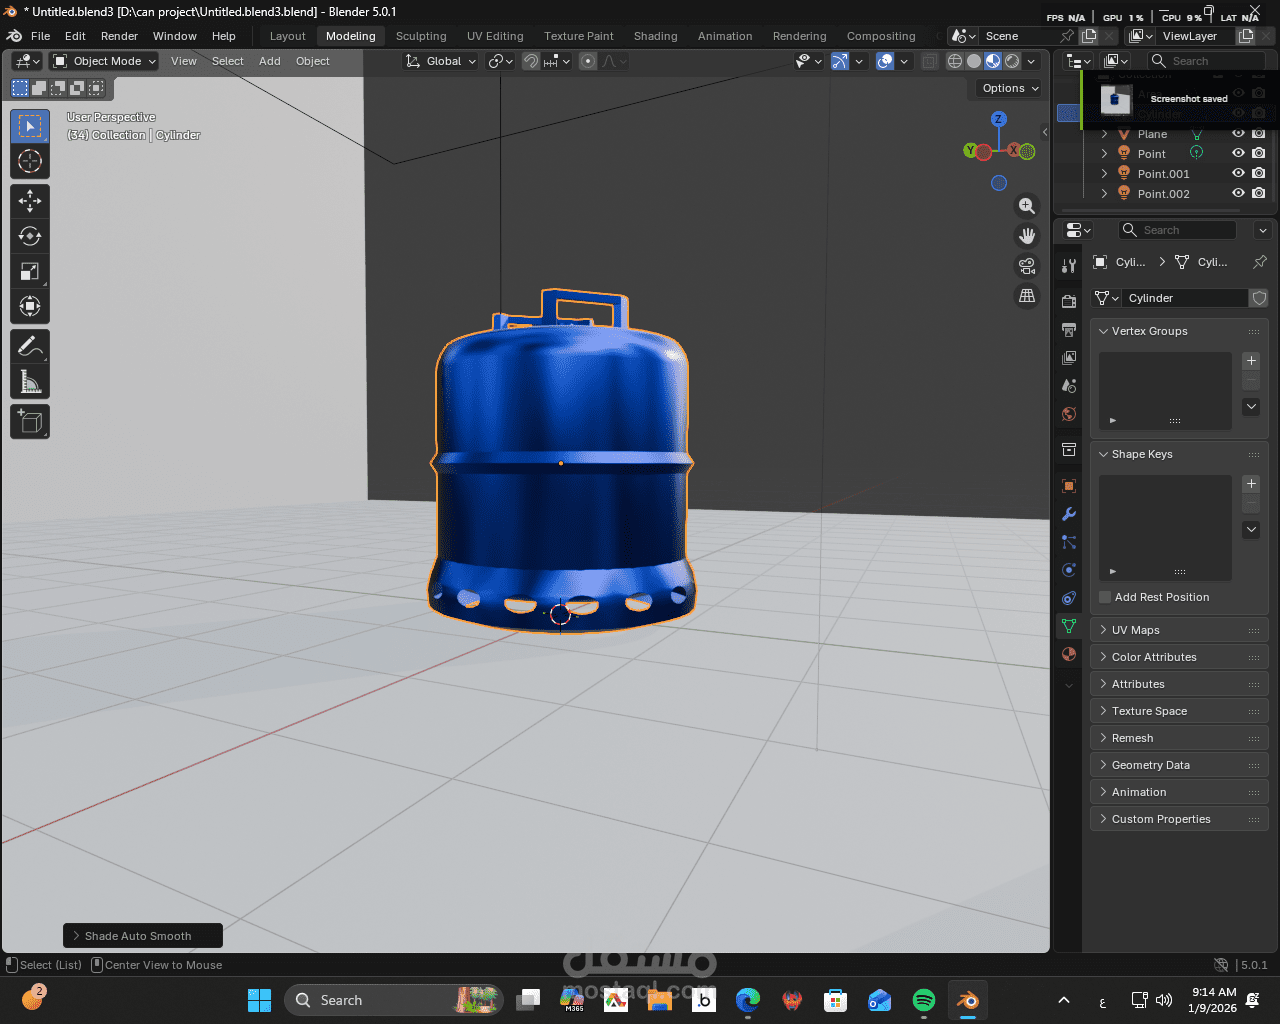Switch to the UV Editing workspace tab
The image size is (1280, 1024).
[495, 36]
